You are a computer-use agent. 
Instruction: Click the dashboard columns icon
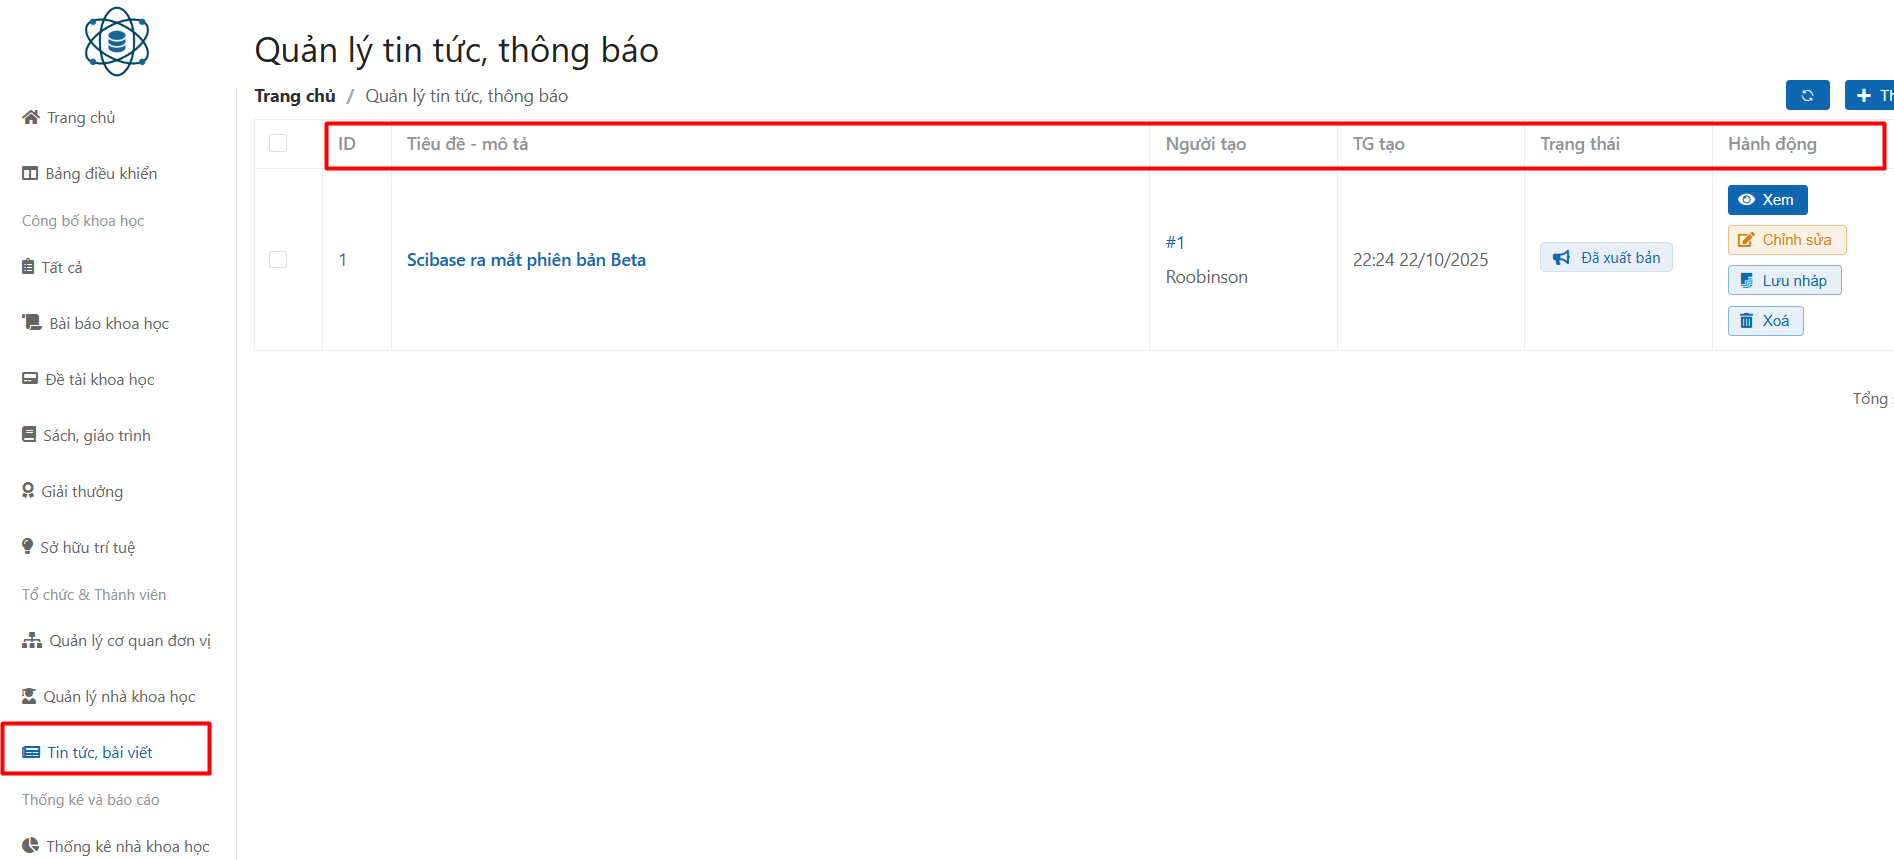pyautogui.click(x=30, y=173)
